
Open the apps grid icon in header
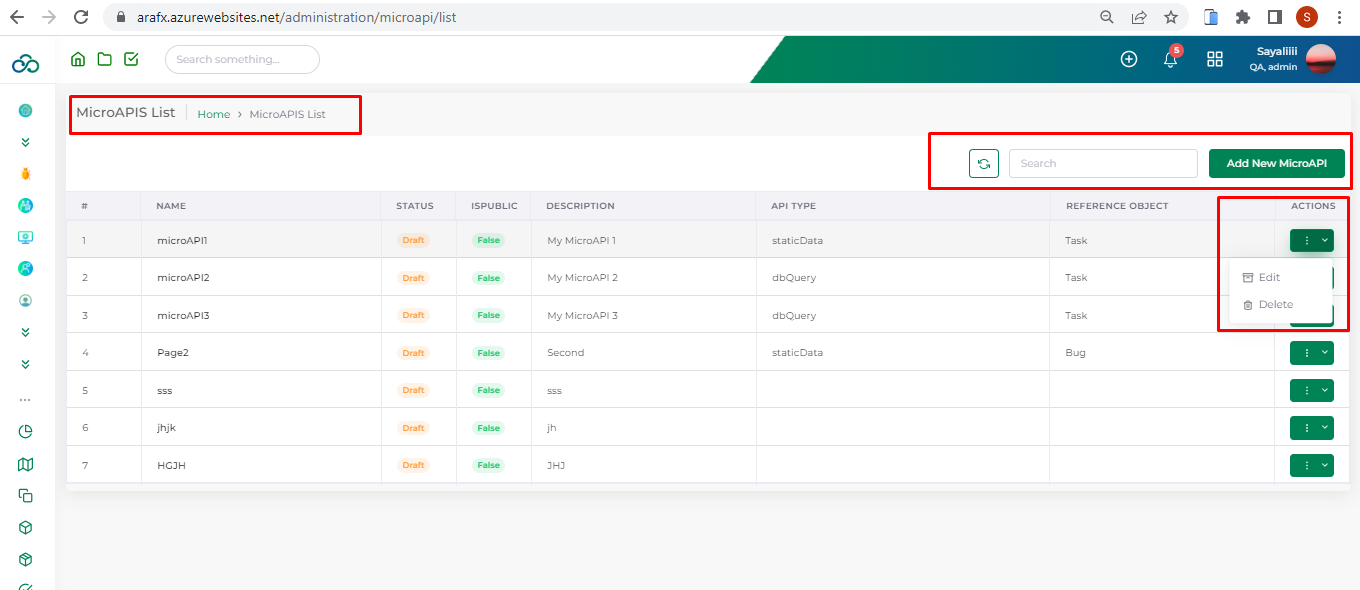[x=1215, y=59]
